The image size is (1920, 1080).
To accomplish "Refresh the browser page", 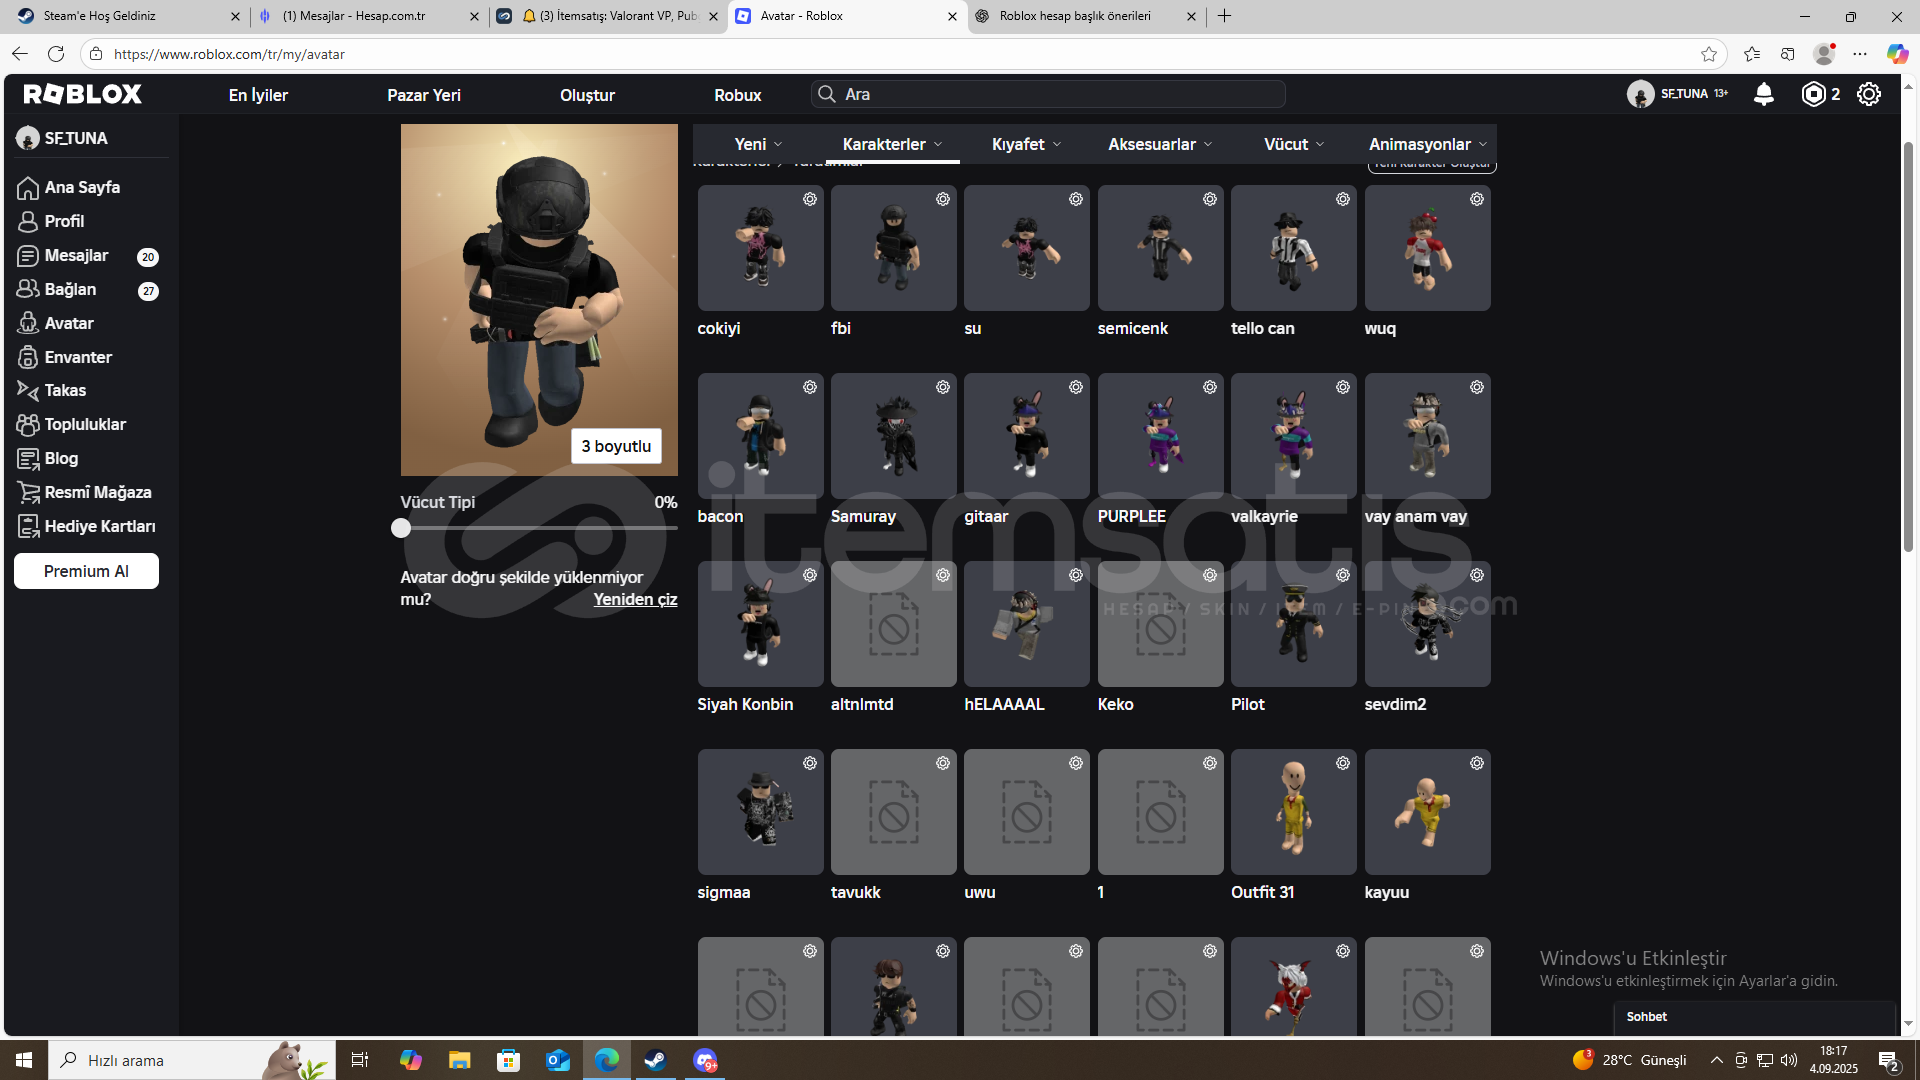I will click(56, 54).
